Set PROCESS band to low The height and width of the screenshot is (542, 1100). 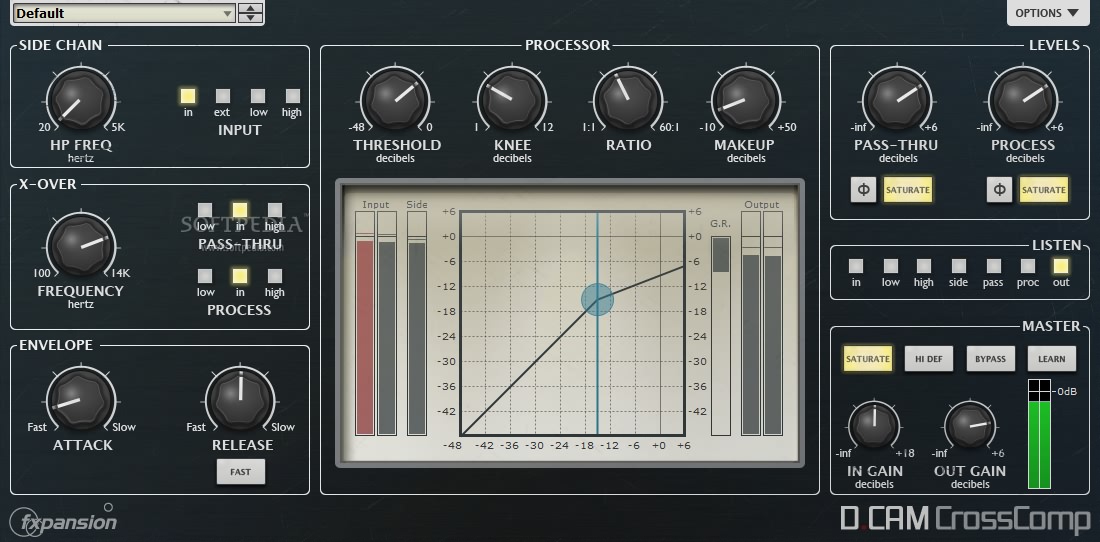pyautogui.click(x=205, y=276)
